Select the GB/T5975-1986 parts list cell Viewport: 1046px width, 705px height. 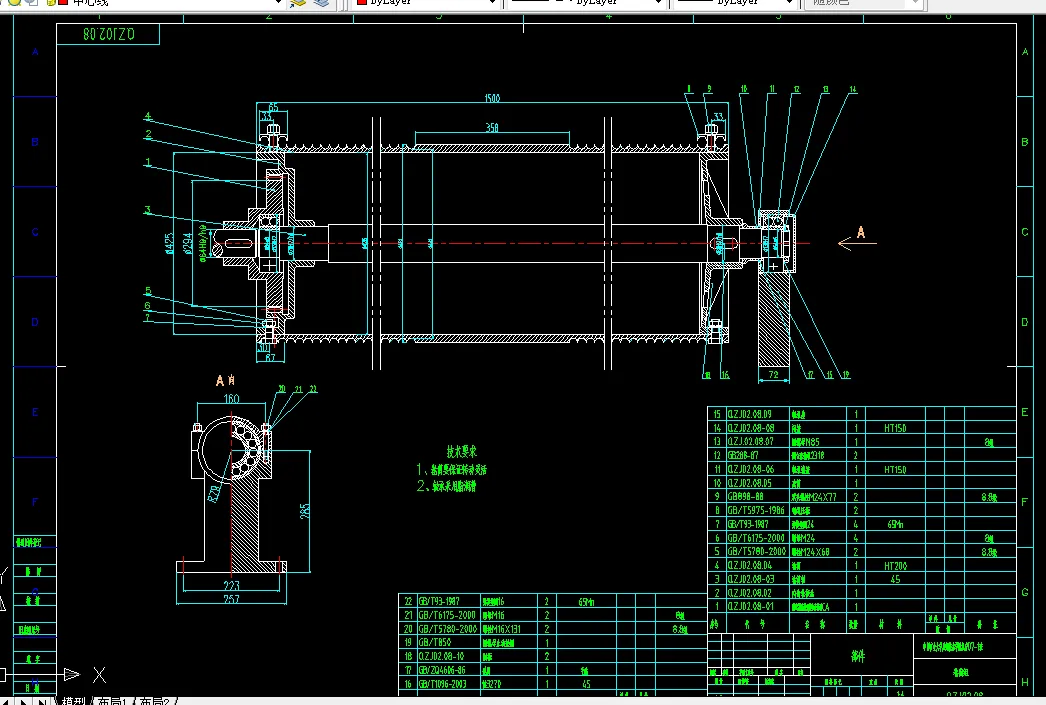[756, 510]
